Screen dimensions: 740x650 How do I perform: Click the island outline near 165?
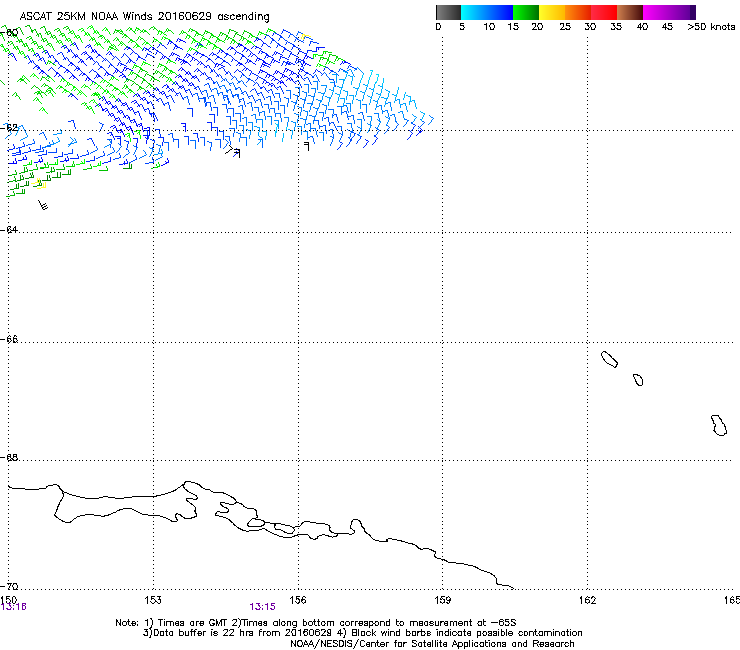(x=719, y=425)
